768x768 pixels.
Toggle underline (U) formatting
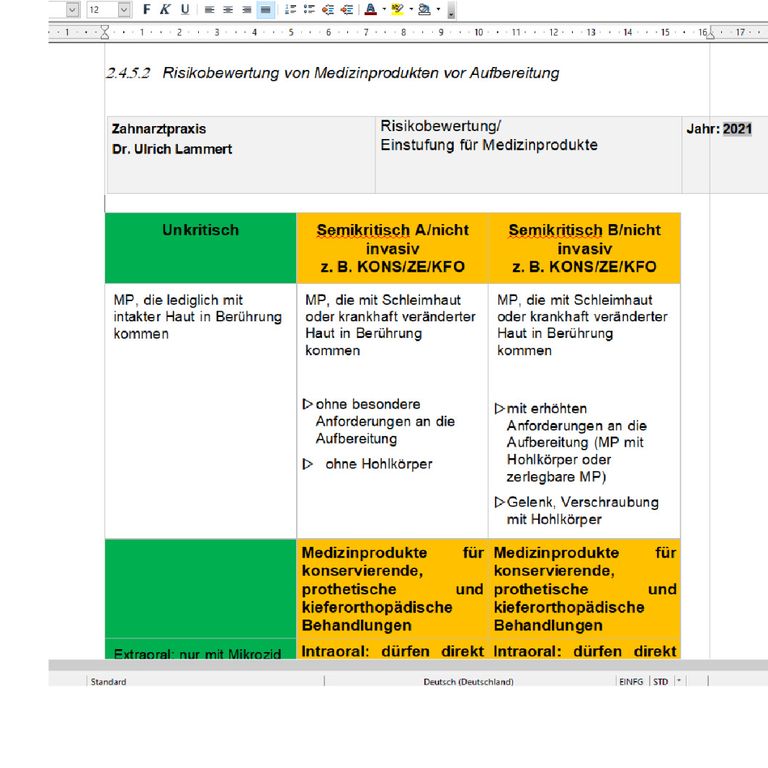click(185, 9)
